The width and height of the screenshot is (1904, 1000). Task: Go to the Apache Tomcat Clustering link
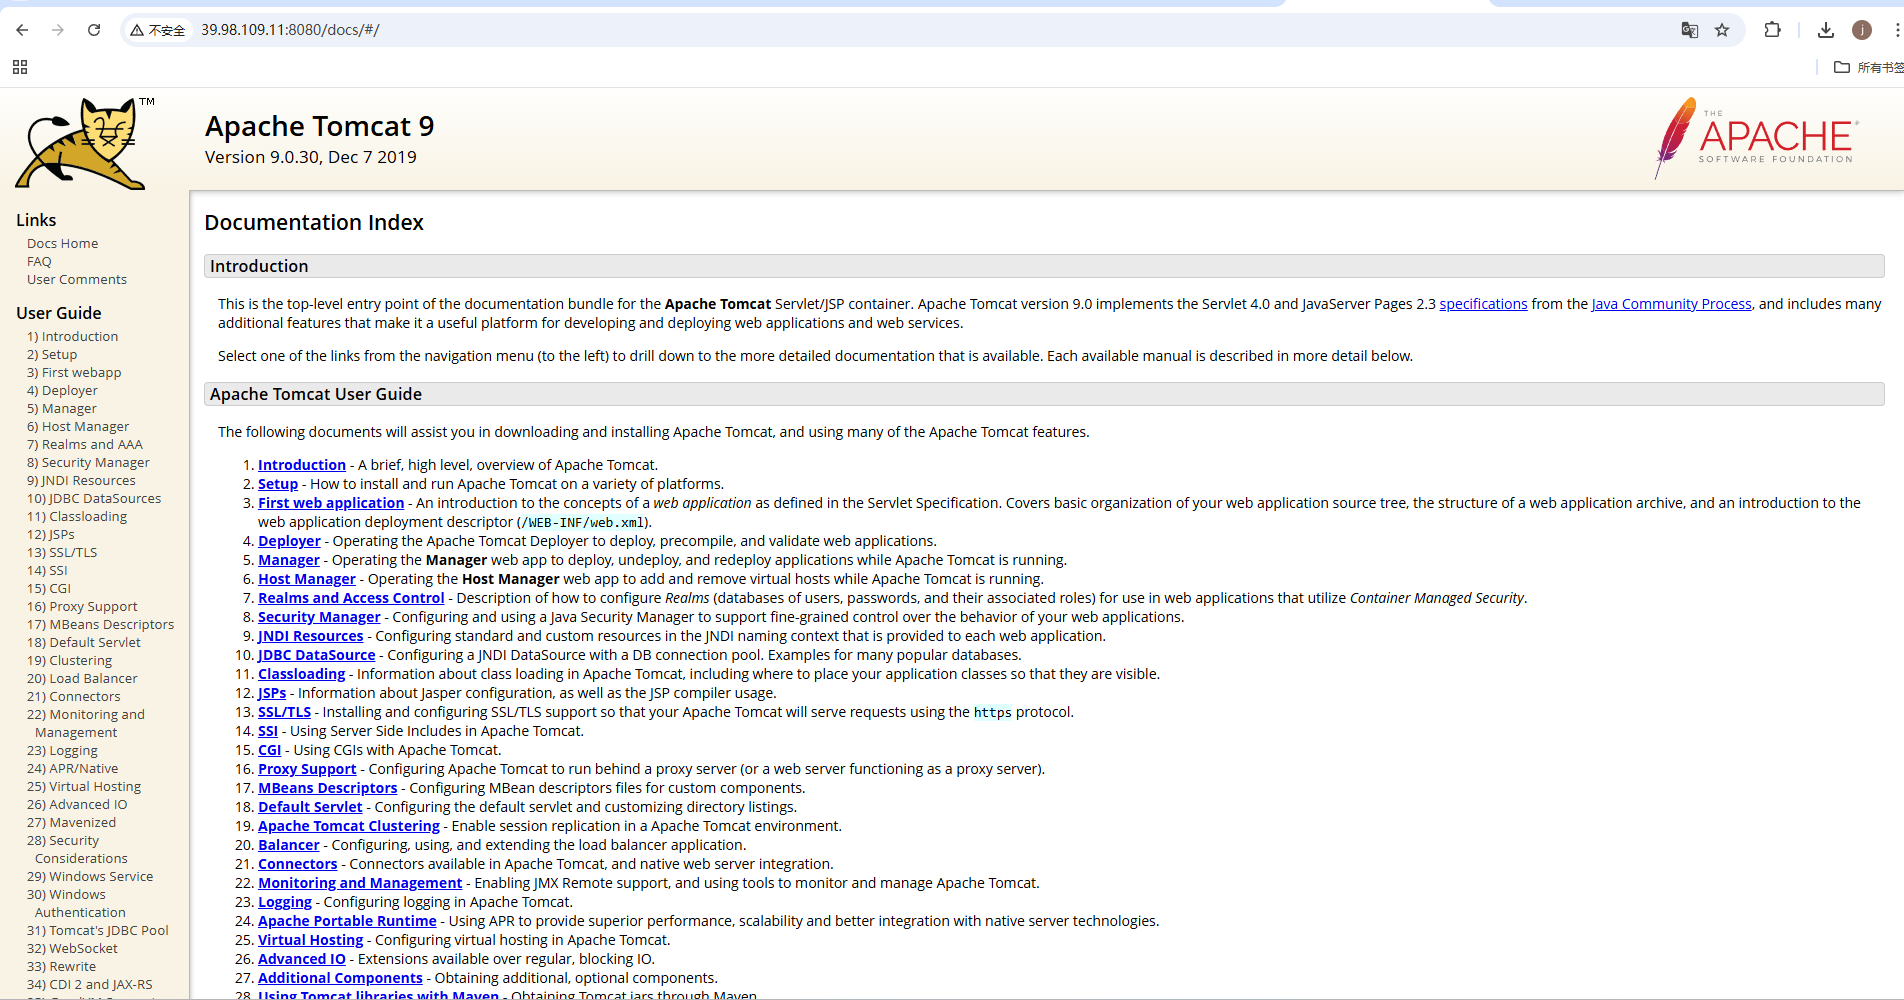point(348,826)
